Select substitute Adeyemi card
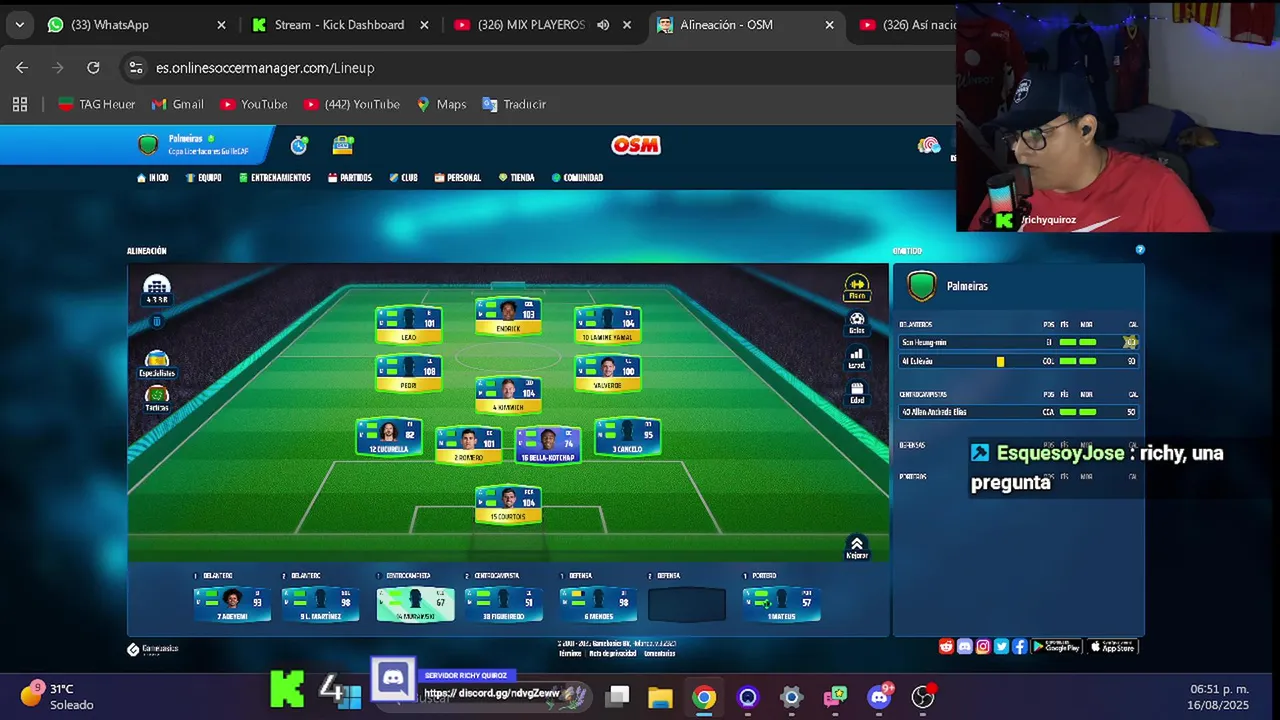Screen dimensions: 1280x720 point(232,604)
